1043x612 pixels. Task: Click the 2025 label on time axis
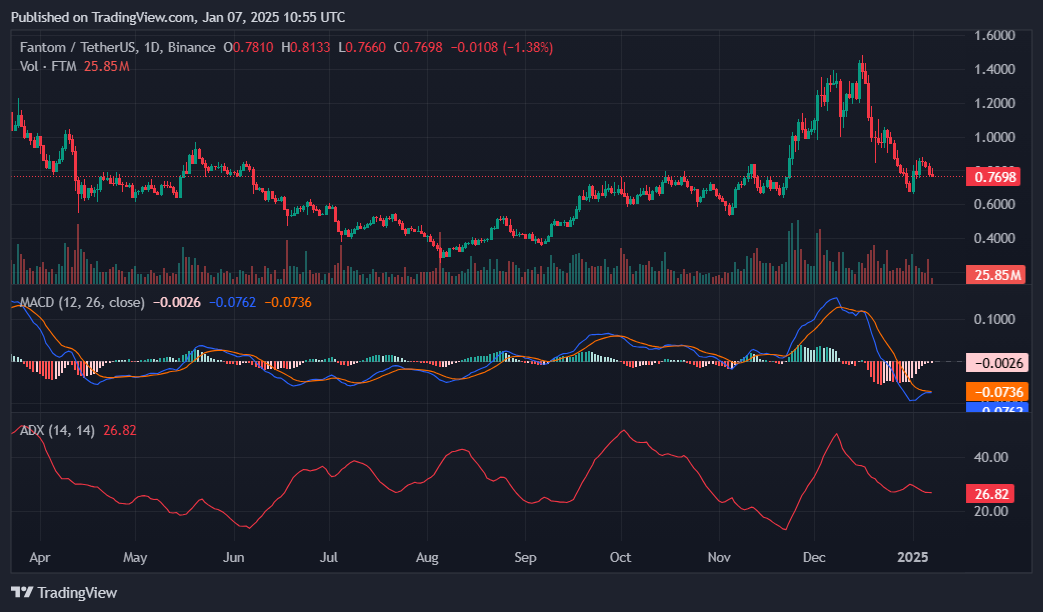click(913, 557)
